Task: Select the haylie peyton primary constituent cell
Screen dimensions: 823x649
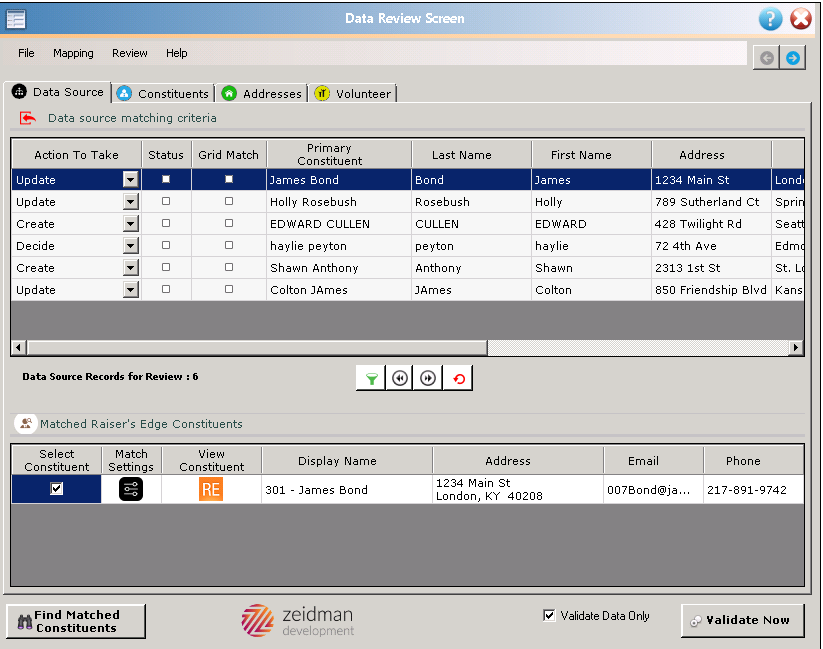Action: click(339, 246)
